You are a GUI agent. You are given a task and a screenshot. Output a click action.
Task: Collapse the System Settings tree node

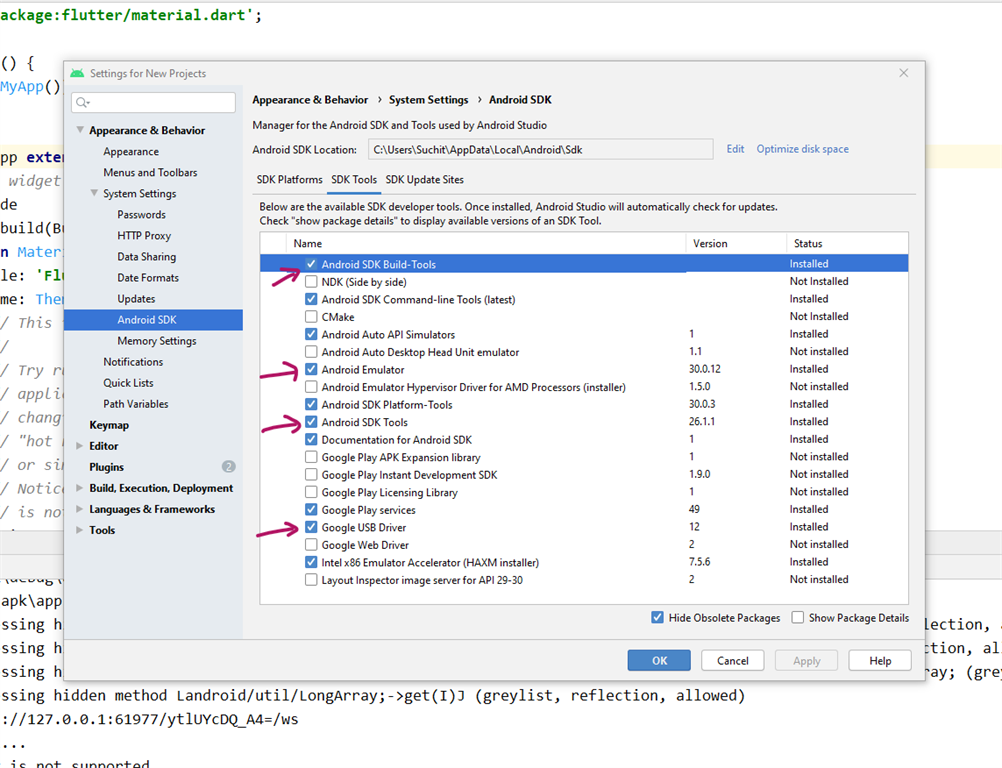pyautogui.click(x=94, y=194)
